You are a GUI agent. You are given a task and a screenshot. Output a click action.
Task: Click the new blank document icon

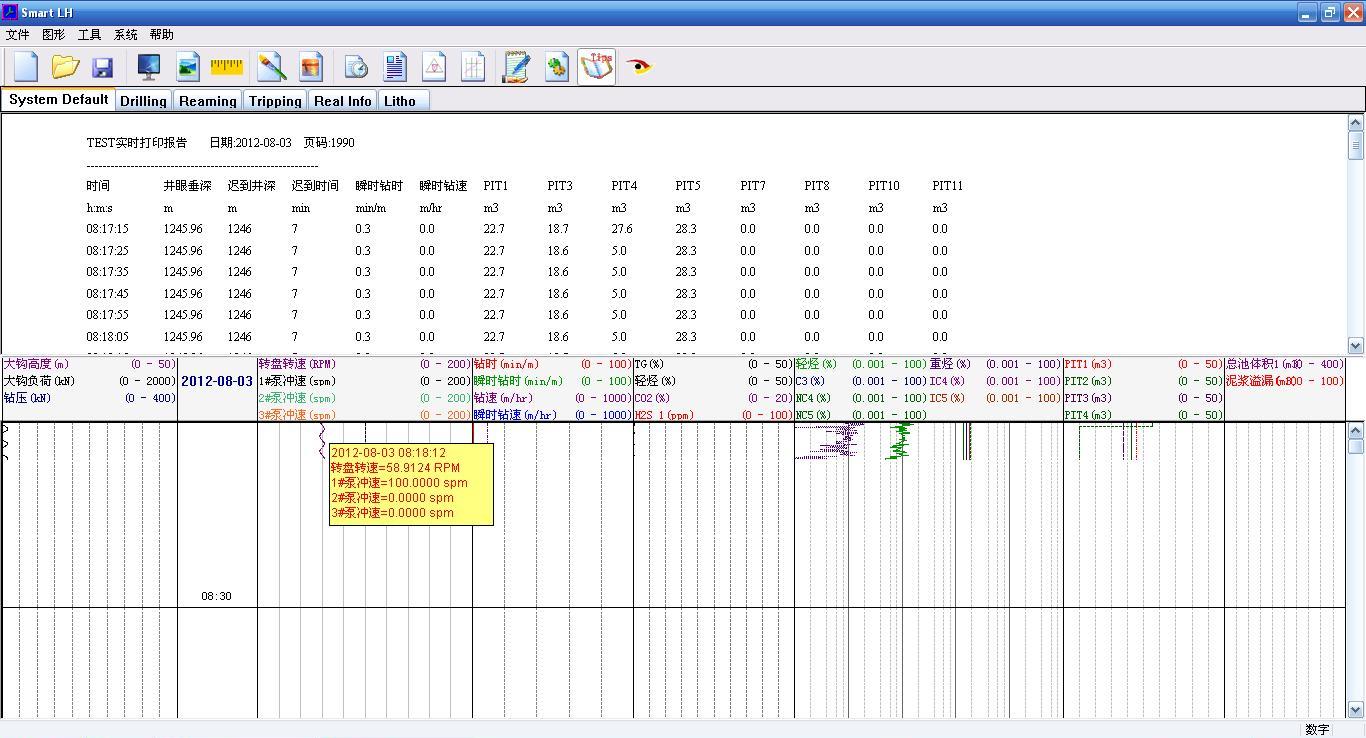tap(26, 67)
